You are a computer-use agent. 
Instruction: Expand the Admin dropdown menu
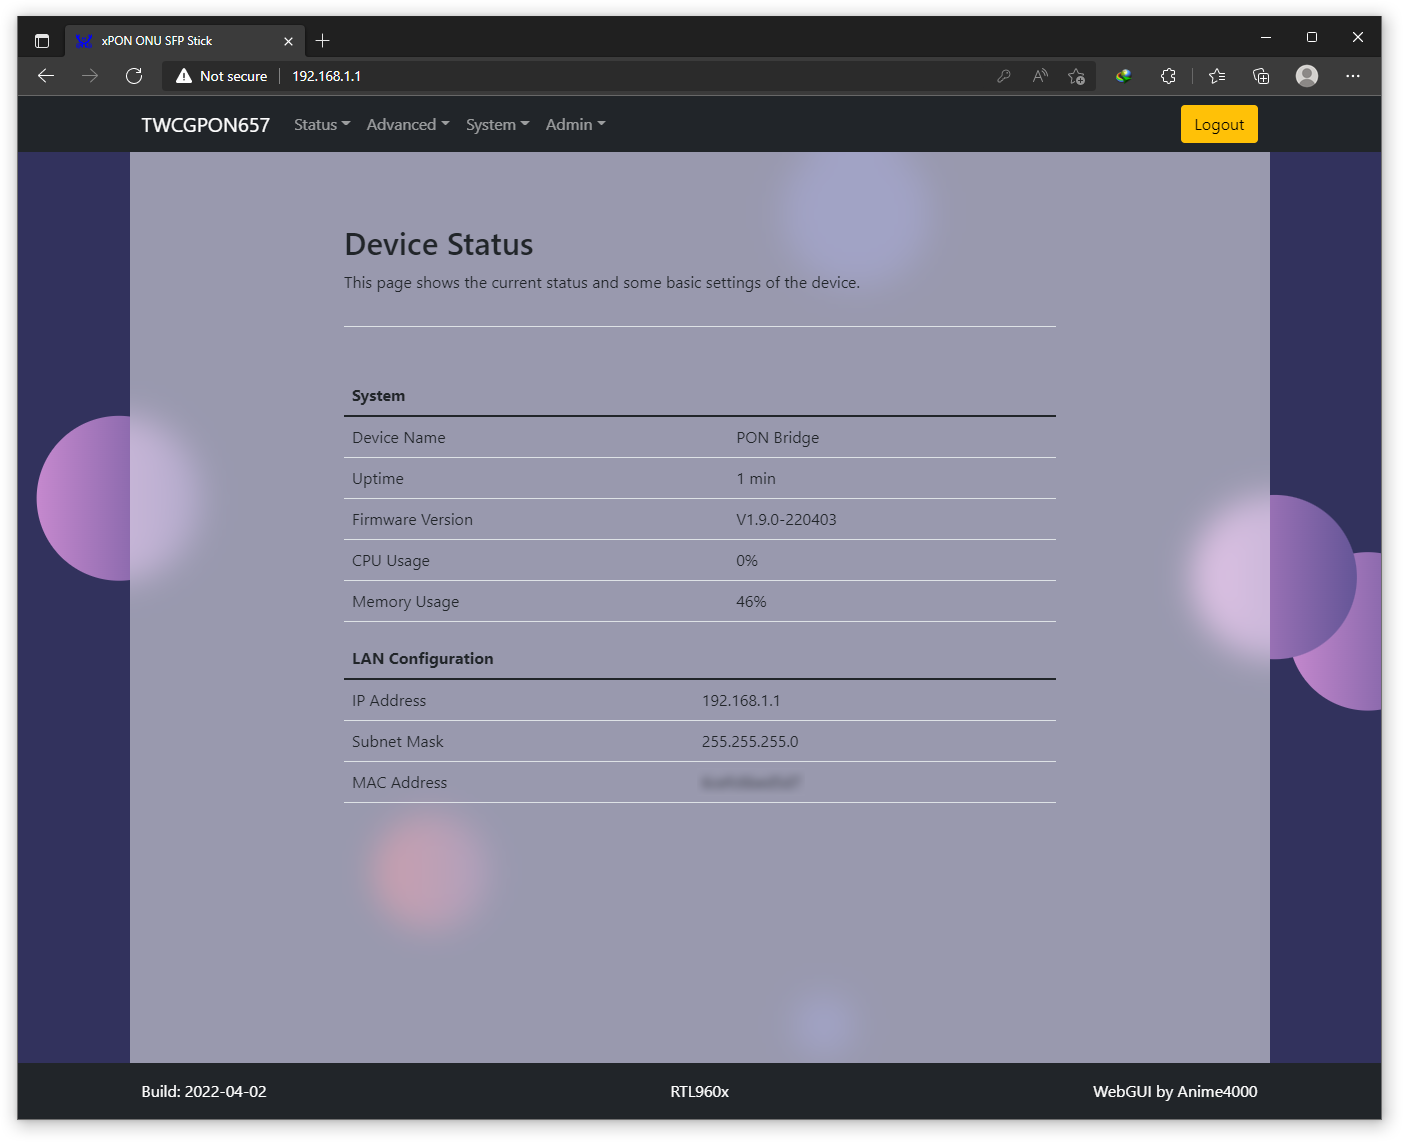tap(575, 125)
